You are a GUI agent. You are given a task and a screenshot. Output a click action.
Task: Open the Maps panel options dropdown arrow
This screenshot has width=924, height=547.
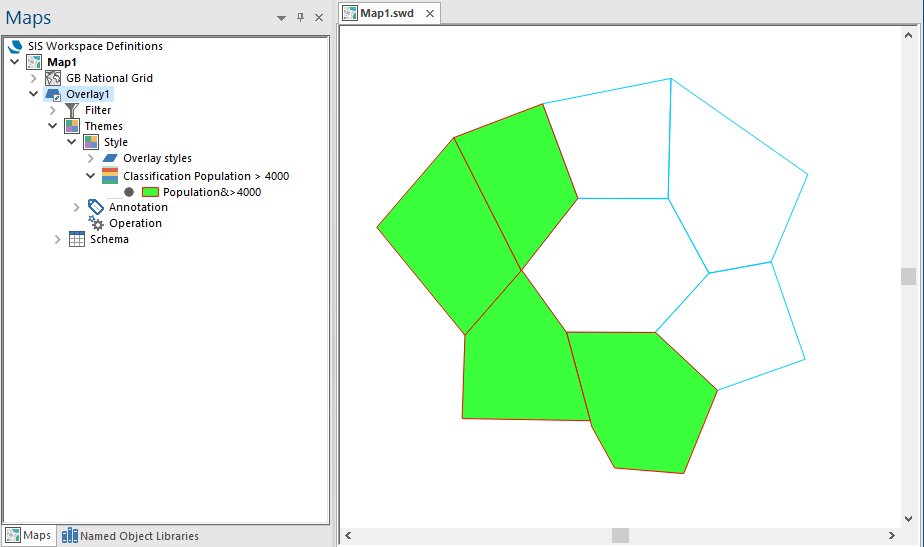282,18
